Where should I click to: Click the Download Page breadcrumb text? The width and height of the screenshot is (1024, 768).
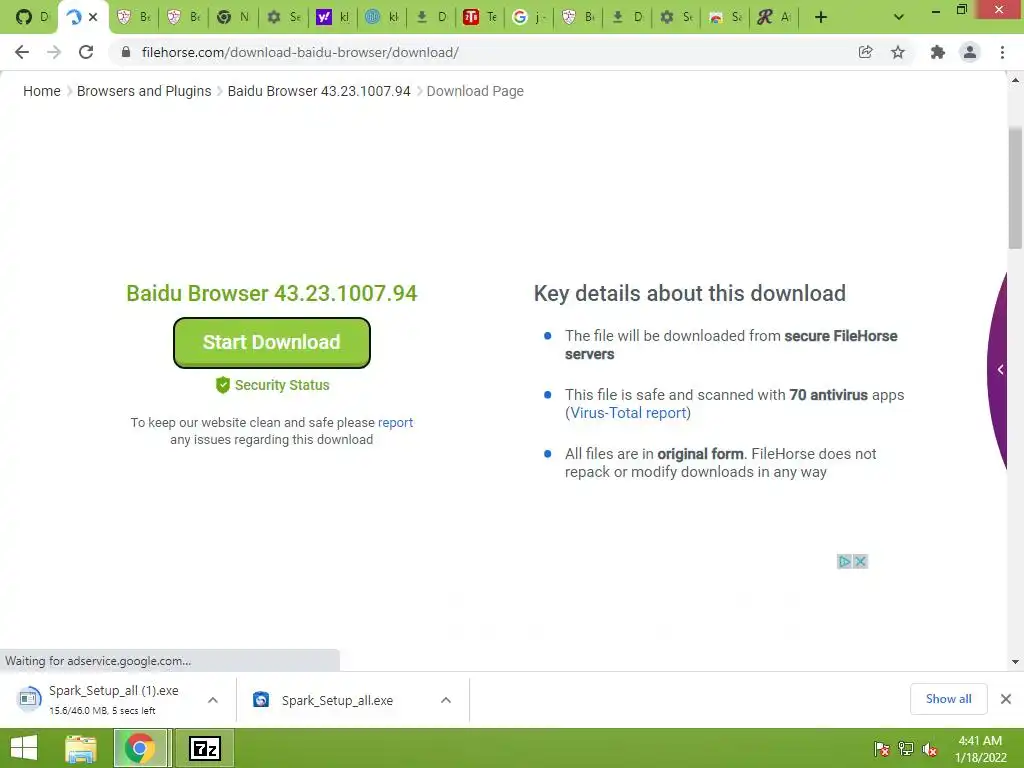click(x=475, y=91)
